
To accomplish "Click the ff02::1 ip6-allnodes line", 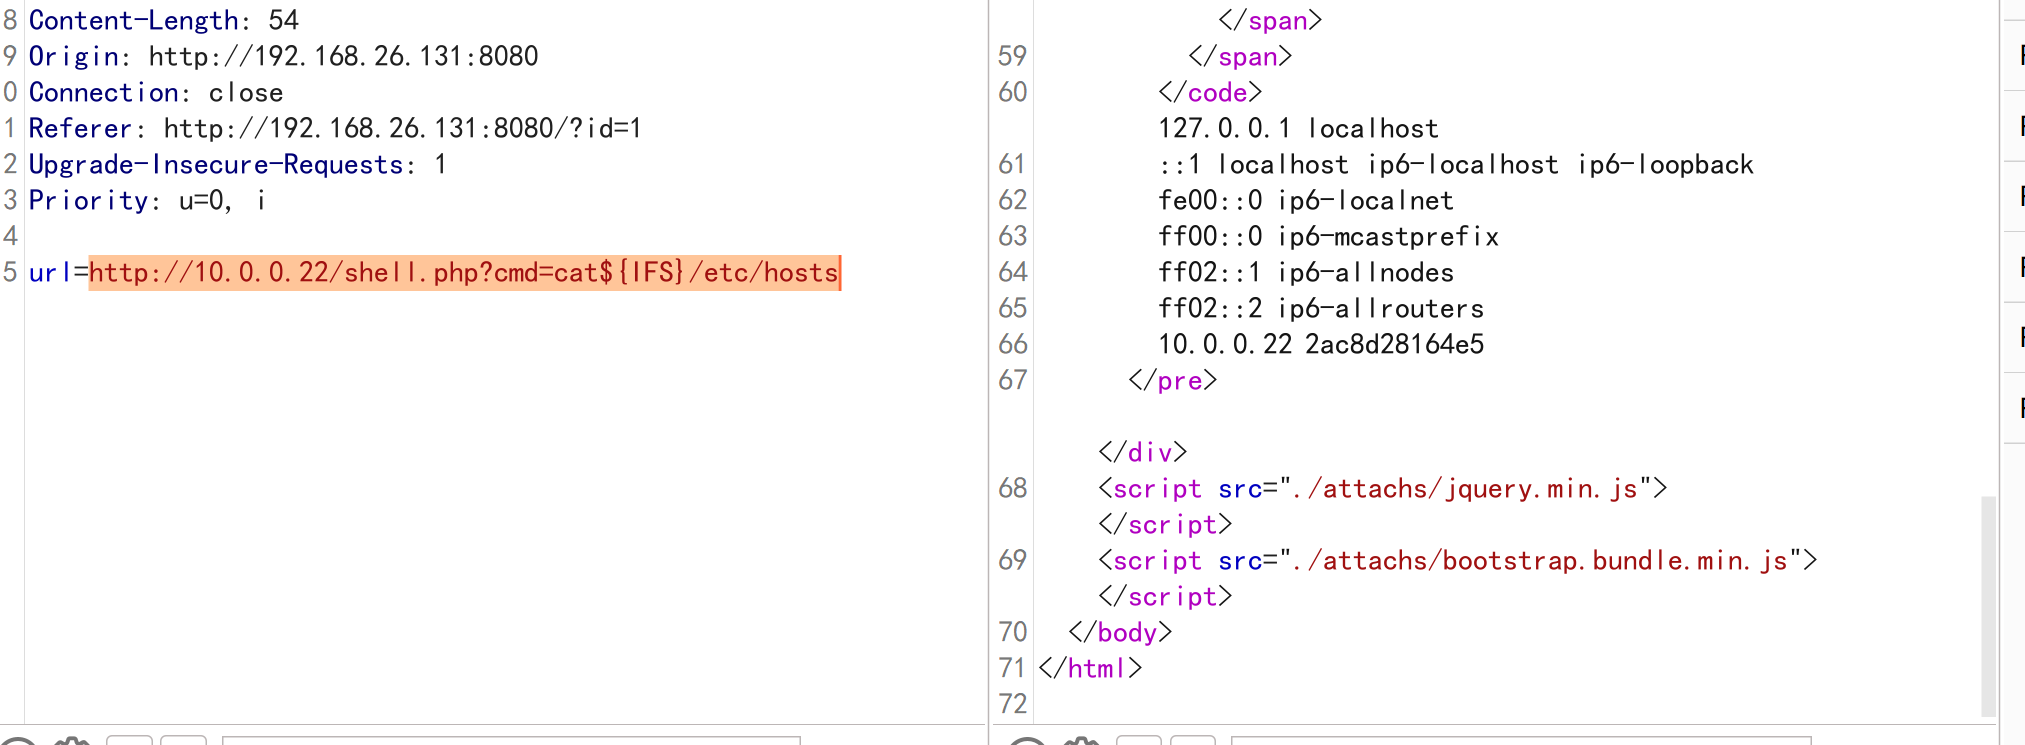I will 1306,272.
